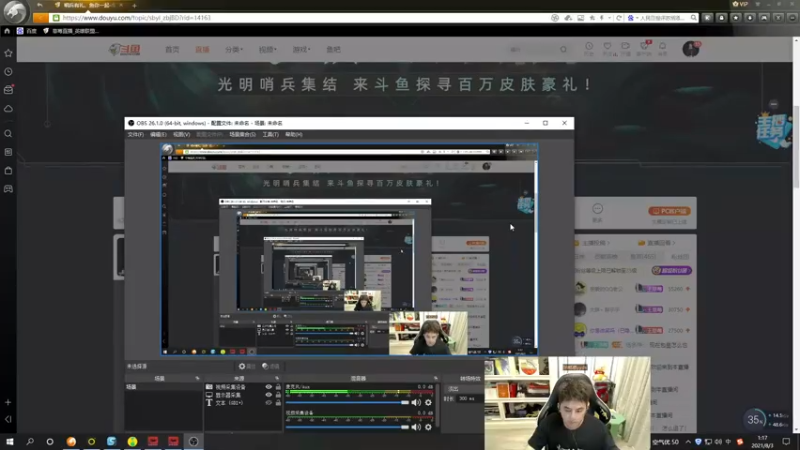Screen dimensions: 800x450
Task: Click the source properties gear button in OBS
Action: point(247,366)
